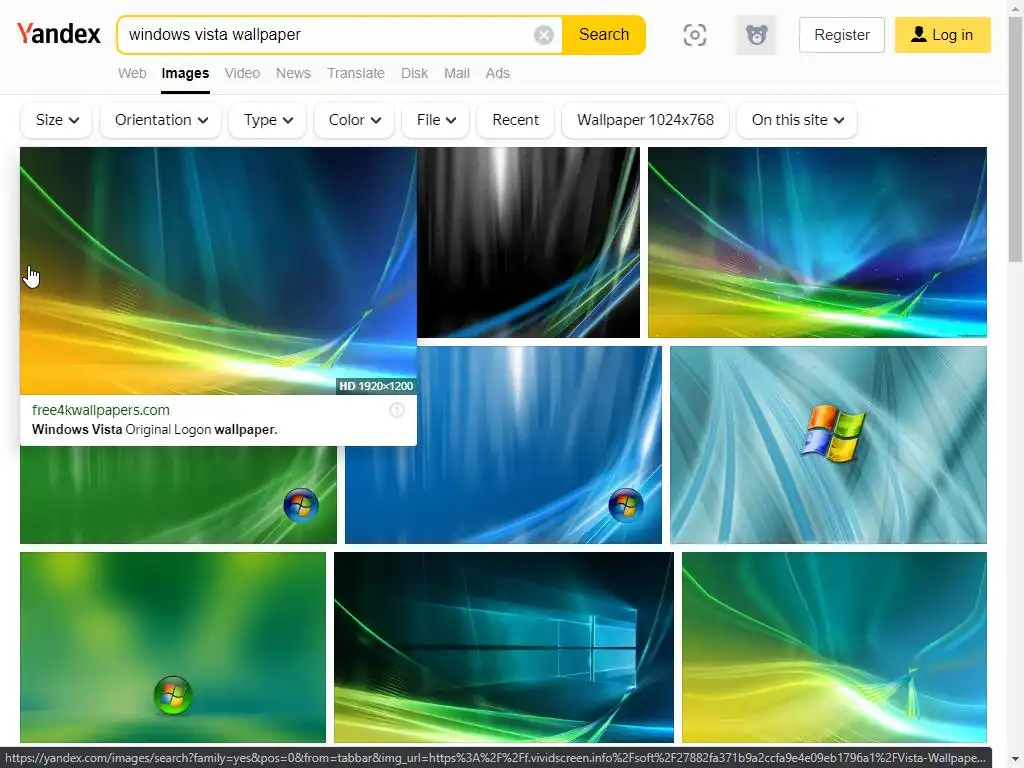
Task: Toggle the Recent filter
Action: pyautogui.click(x=515, y=120)
